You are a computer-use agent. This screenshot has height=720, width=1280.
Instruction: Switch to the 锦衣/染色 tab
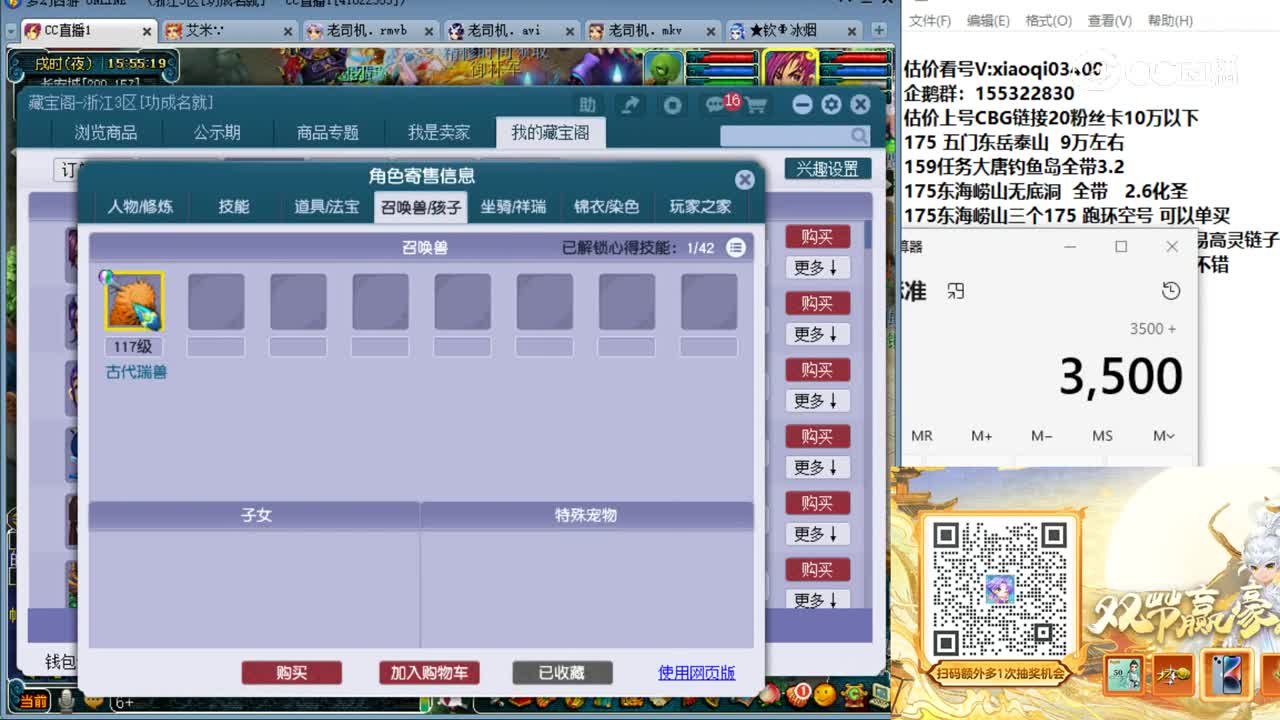[x=606, y=207]
